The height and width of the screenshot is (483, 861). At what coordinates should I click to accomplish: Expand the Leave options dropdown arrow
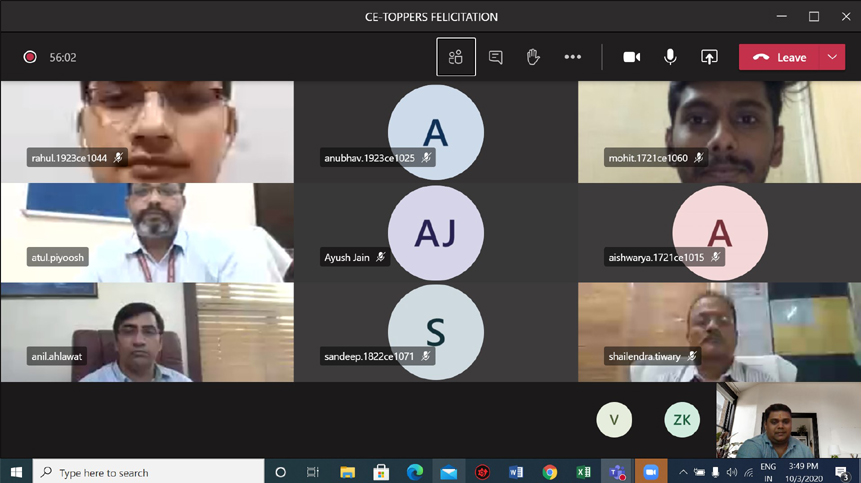832,57
